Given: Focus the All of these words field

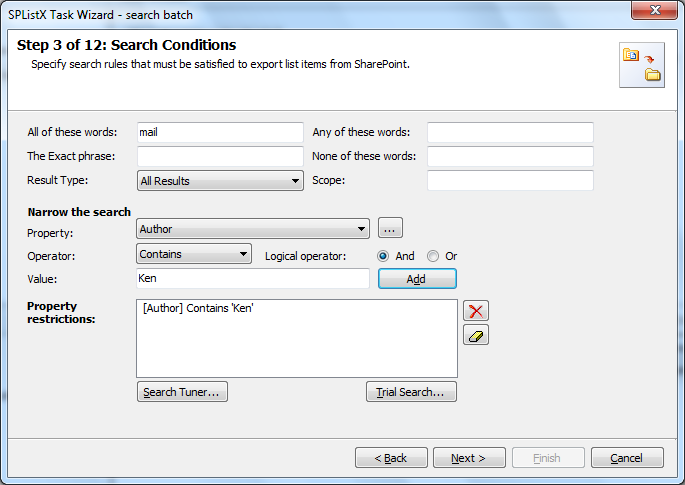Looking at the screenshot, I should (x=220, y=132).
